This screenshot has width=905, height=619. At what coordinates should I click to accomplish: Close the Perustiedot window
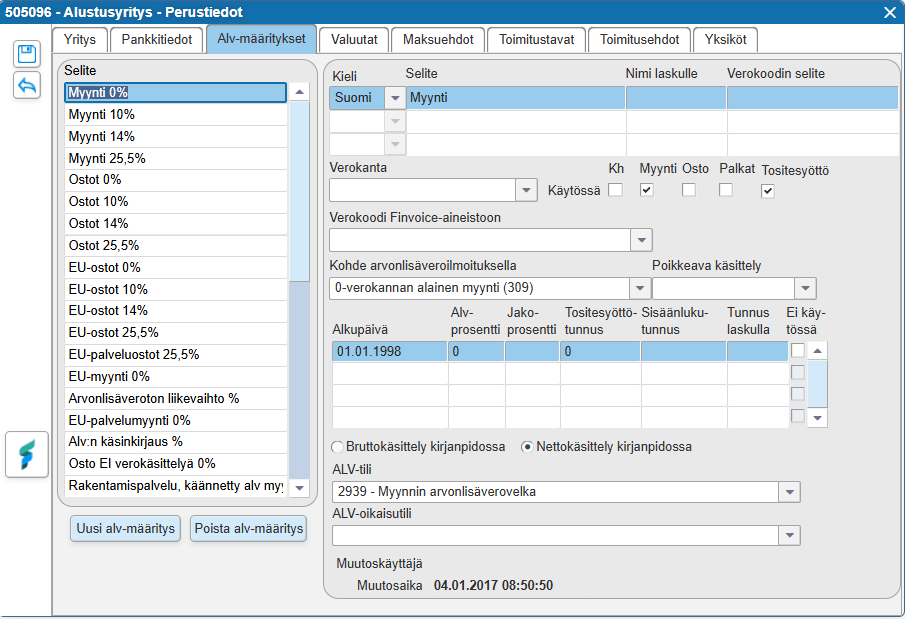890,12
